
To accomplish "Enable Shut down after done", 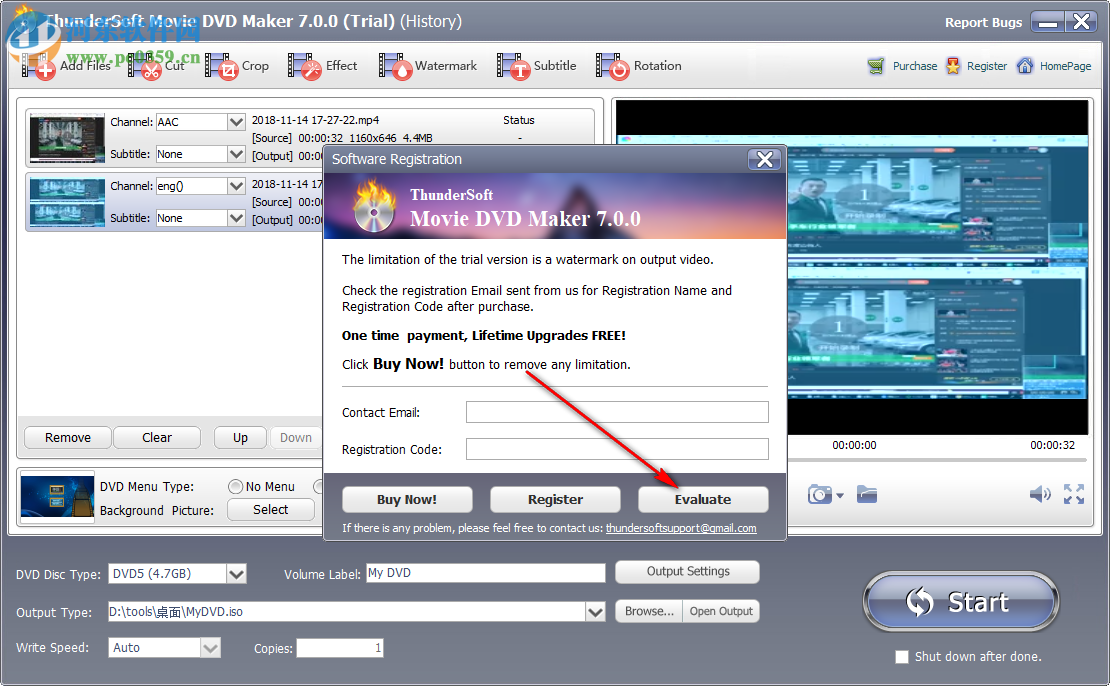I will 902,657.
